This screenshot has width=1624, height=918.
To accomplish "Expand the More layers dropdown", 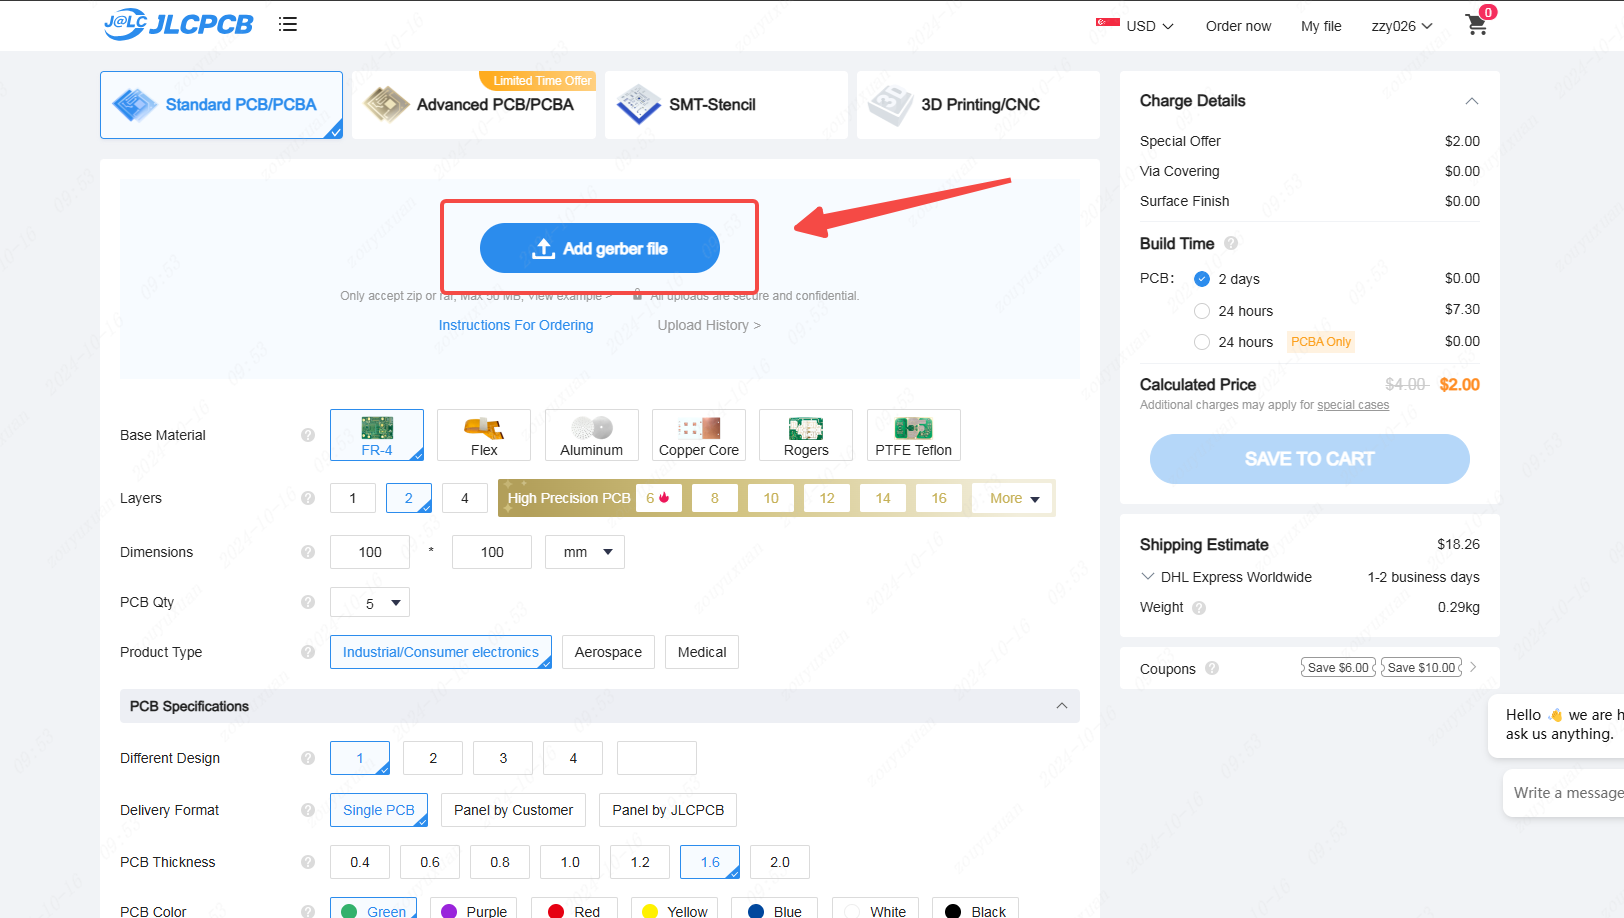I will (x=1014, y=498).
